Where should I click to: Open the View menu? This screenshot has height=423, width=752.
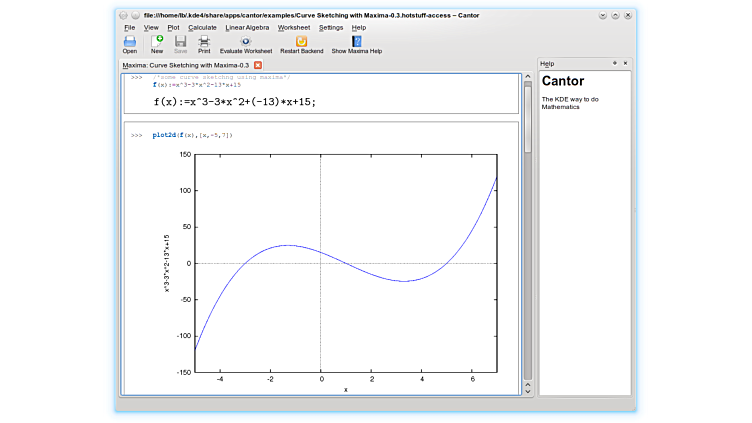coord(151,27)
